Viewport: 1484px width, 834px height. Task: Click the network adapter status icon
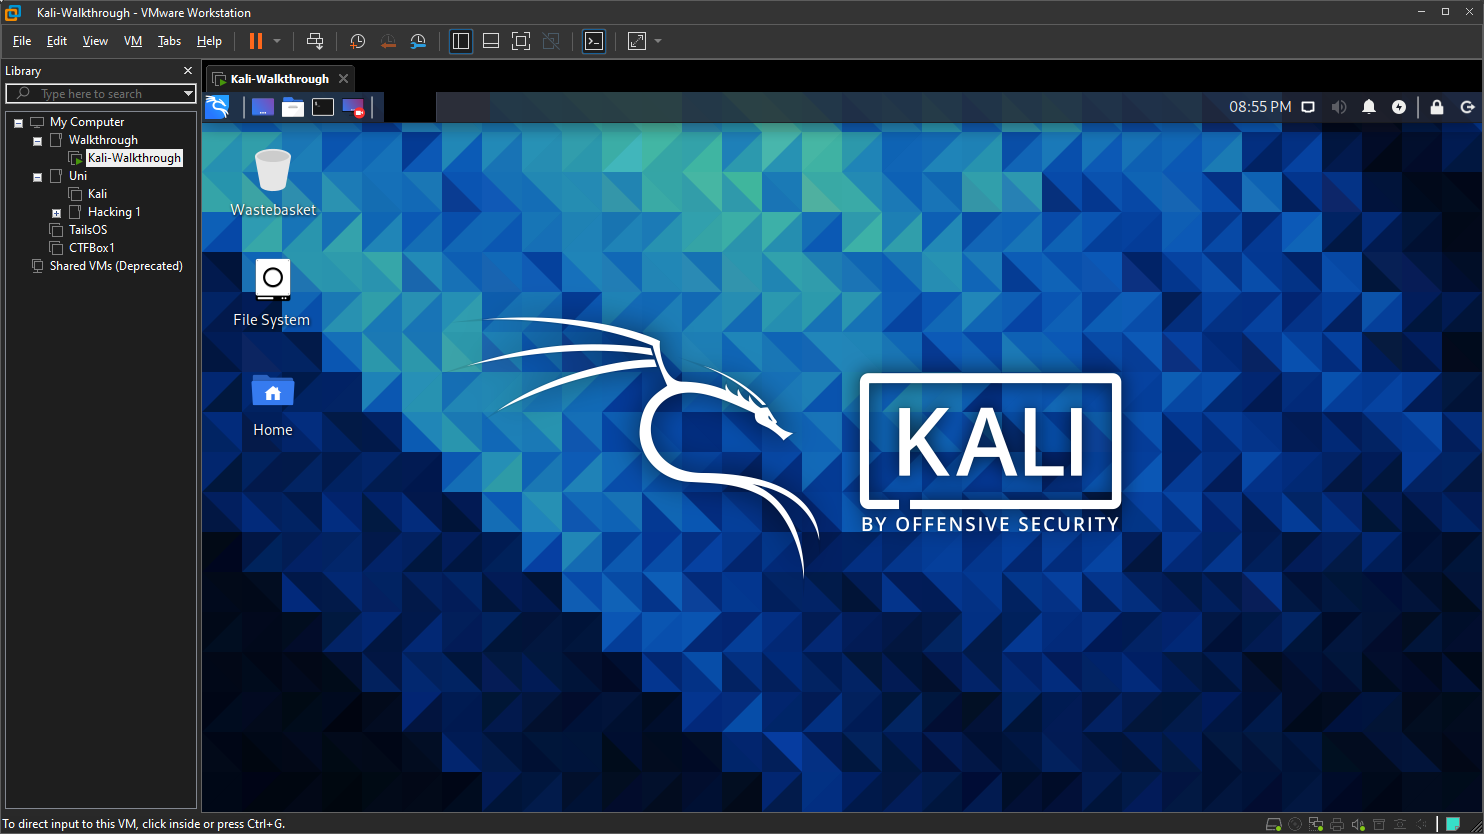(x=1316, y=825)
